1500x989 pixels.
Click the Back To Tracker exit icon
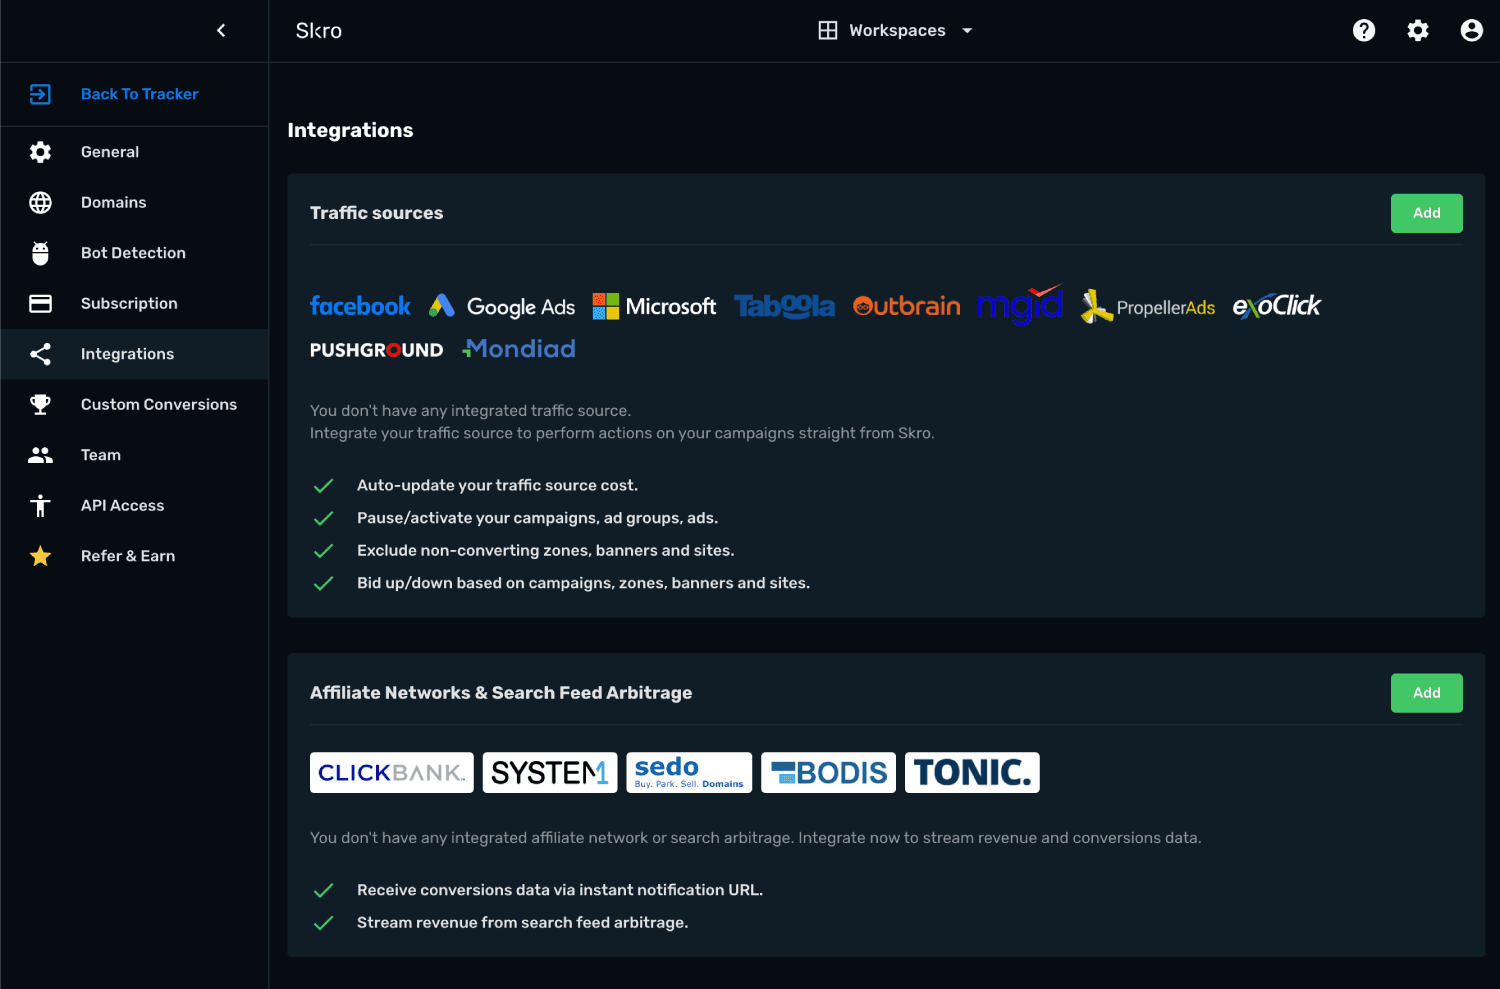click(x=40, y=94)
